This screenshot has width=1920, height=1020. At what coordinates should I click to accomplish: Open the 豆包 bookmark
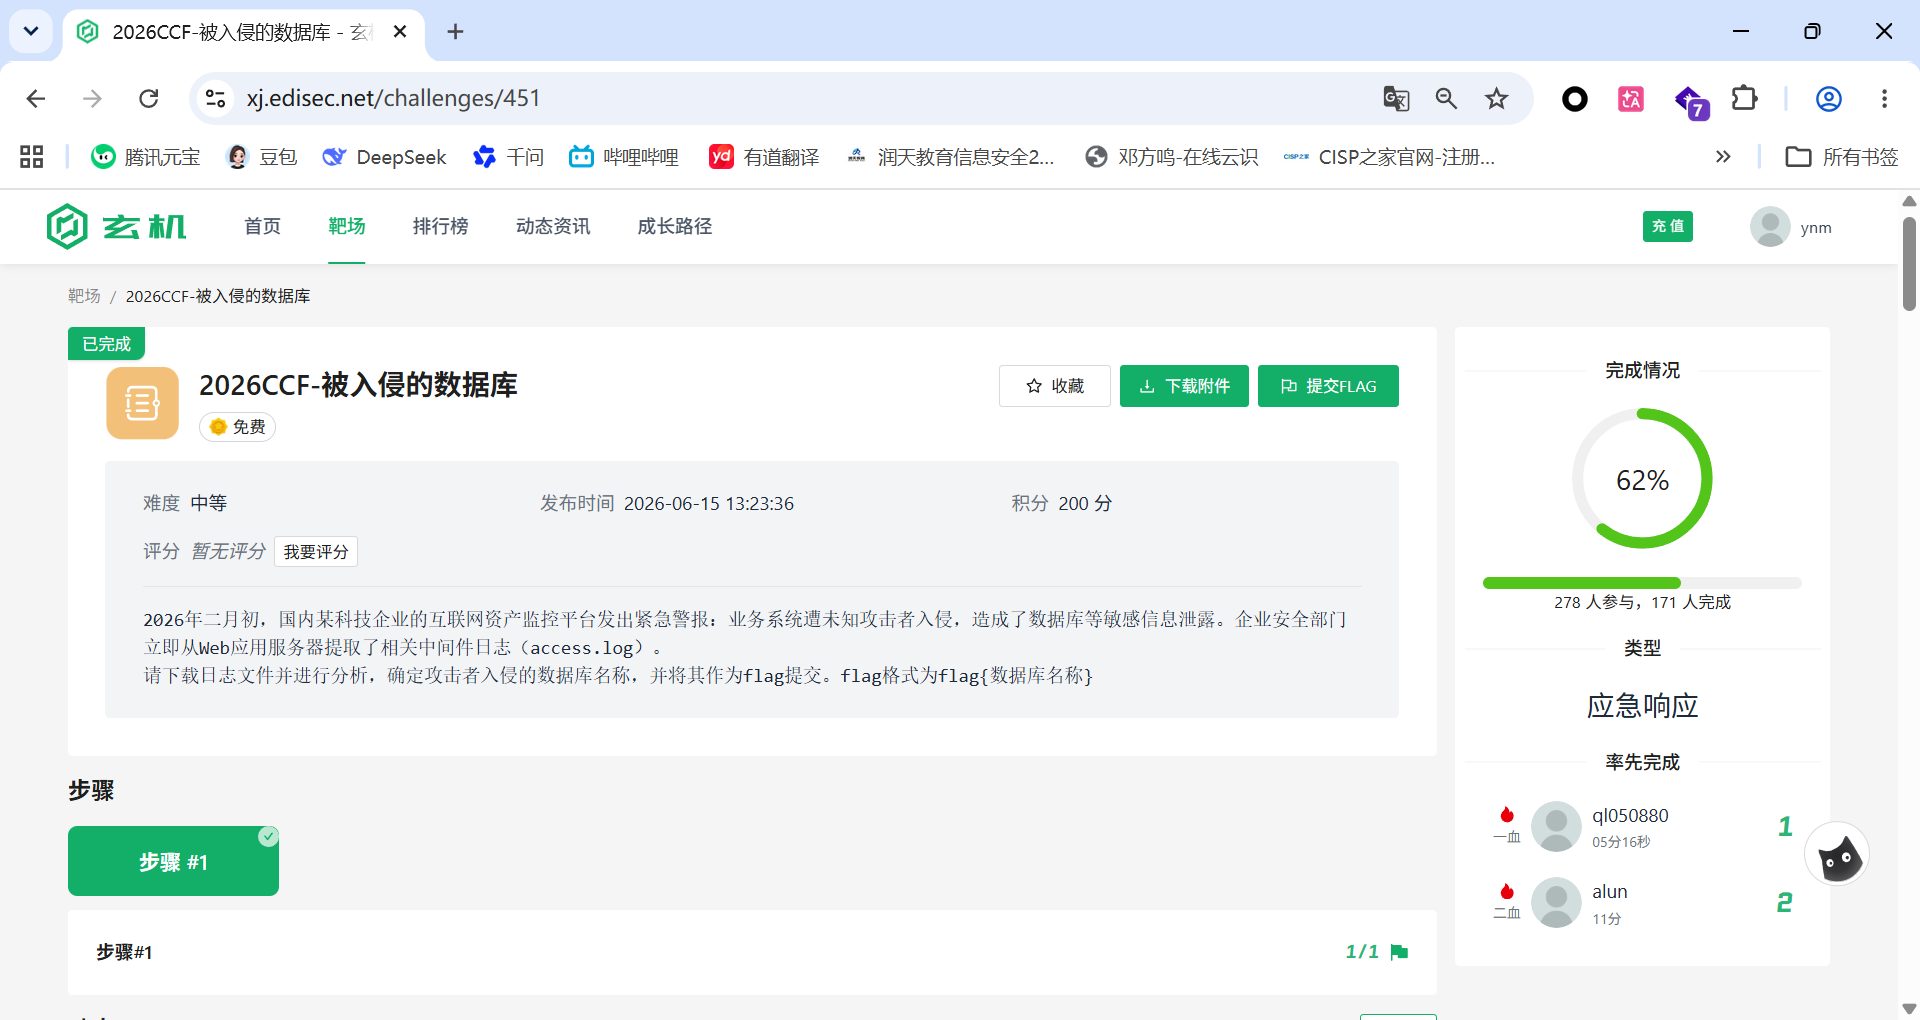click(x=262, y=157)
